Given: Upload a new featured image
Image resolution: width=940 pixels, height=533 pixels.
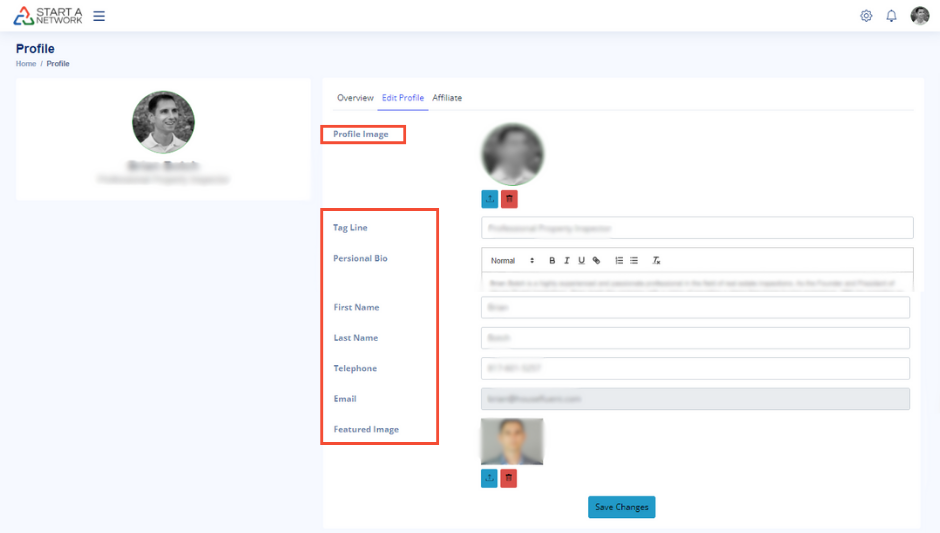Looking at the screenshot, I should pyautogui.click(x=490, y=479).
